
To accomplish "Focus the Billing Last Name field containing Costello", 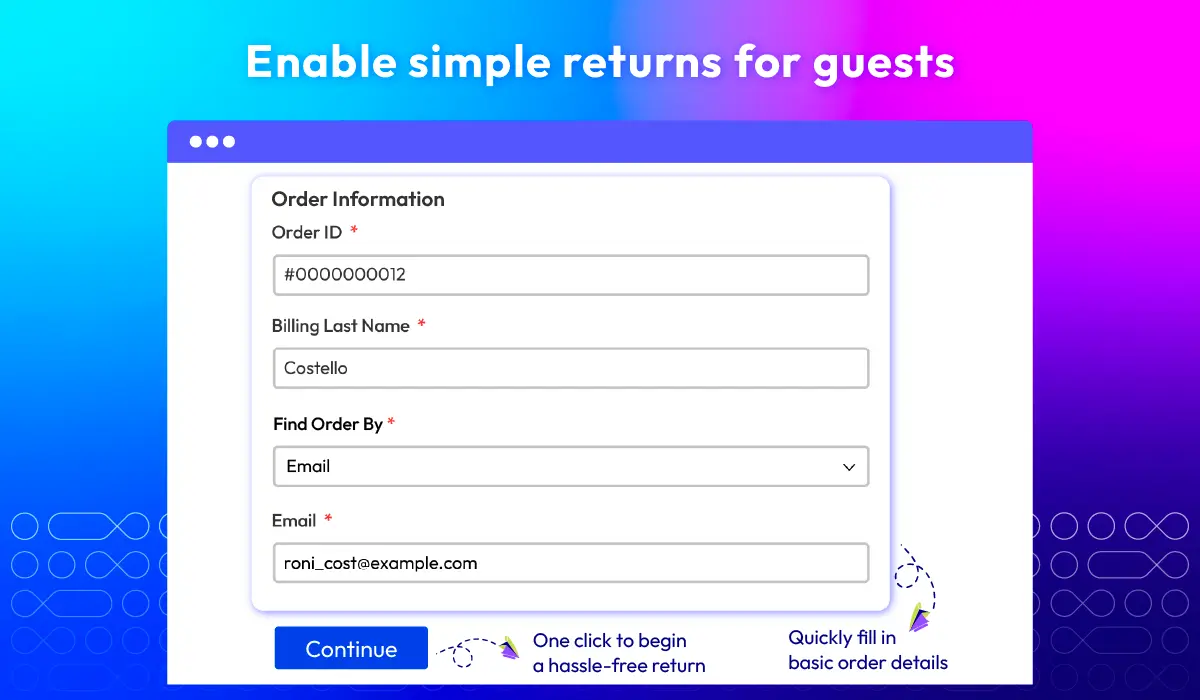I will pyautogui.click(x=571, y=368).
